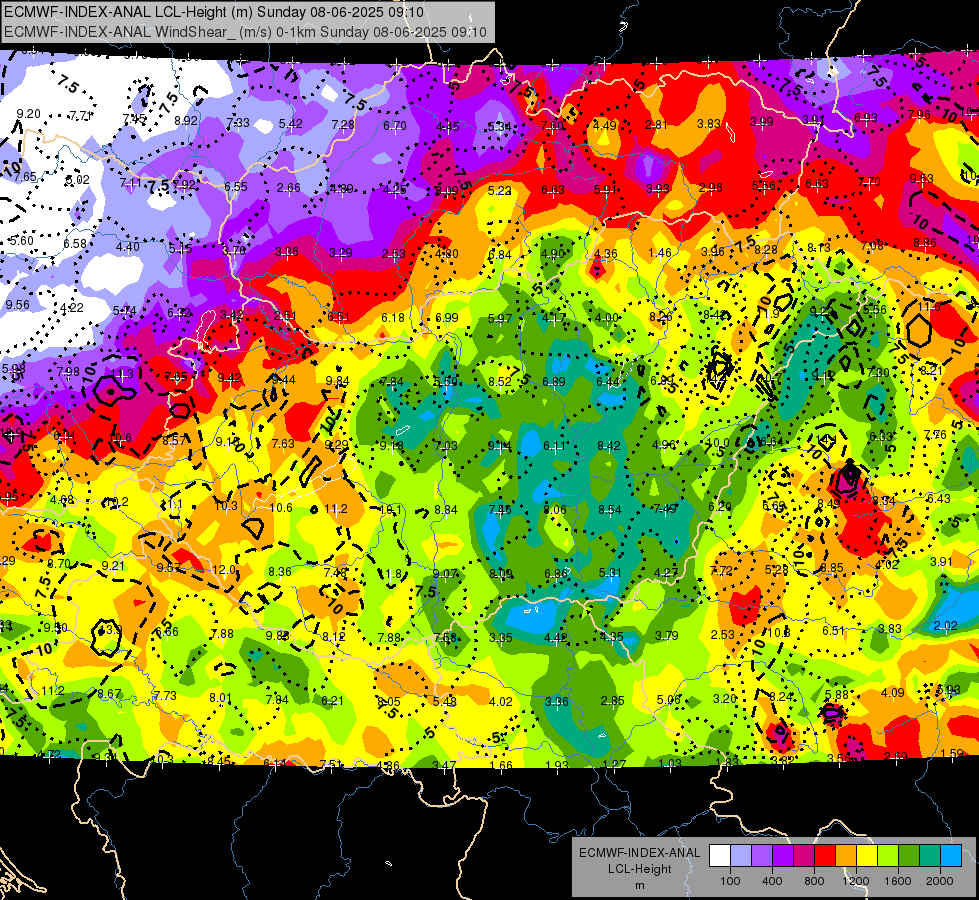Image resolution: width=979 pixels, height=900 pixels.
Task: Click the yellow legend swatch
Action: (867, 856)
